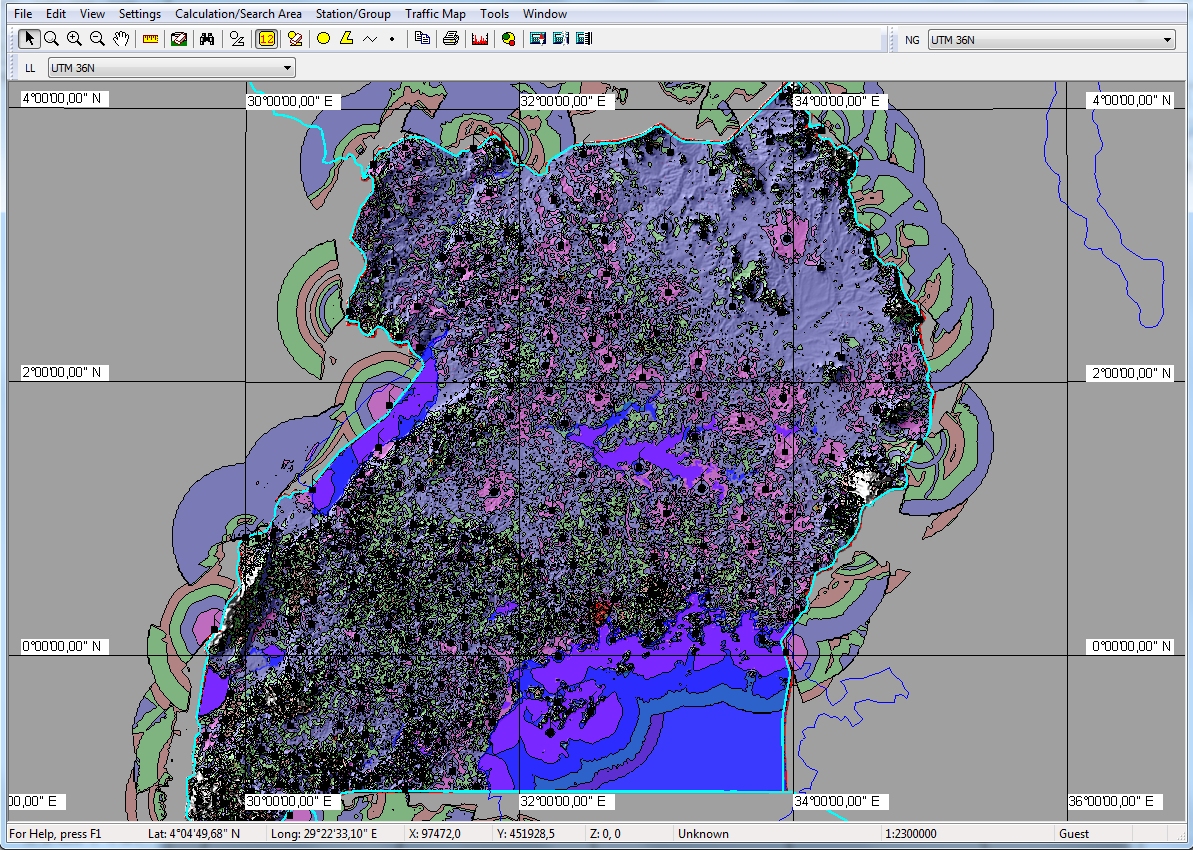Click the printer icon
Image resolution: width=1193 pixels, height=850 pixels.
coord(450,39)
